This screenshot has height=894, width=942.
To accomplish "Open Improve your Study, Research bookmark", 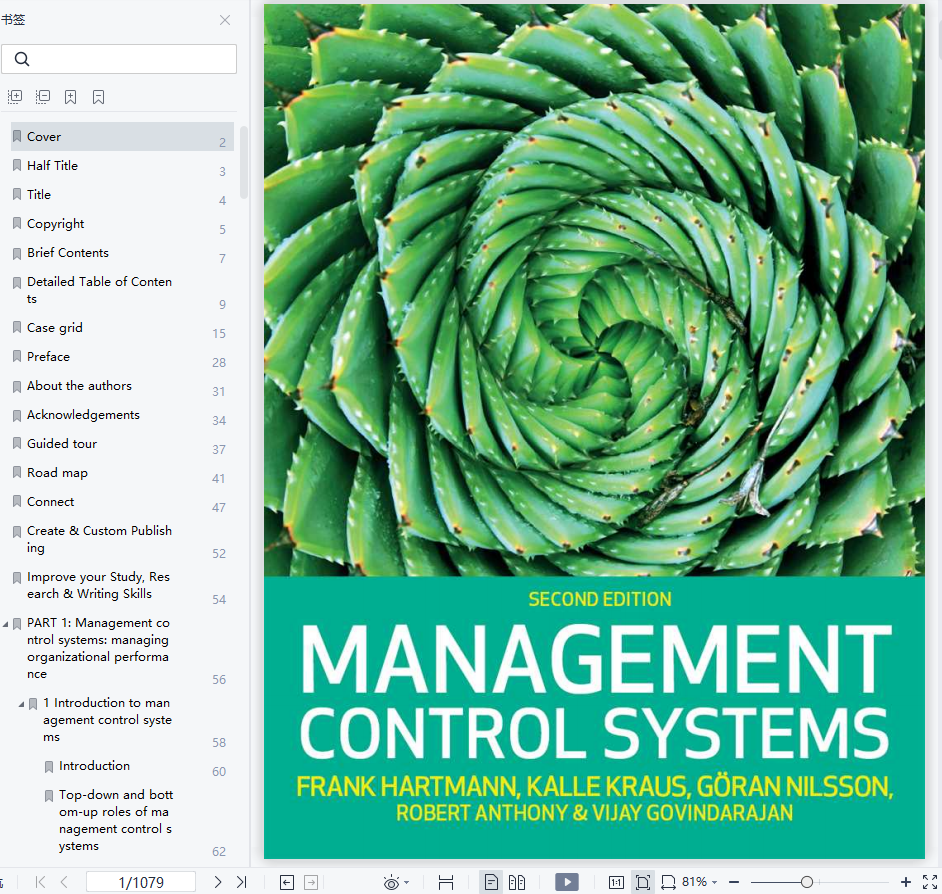I will (99, 585).
